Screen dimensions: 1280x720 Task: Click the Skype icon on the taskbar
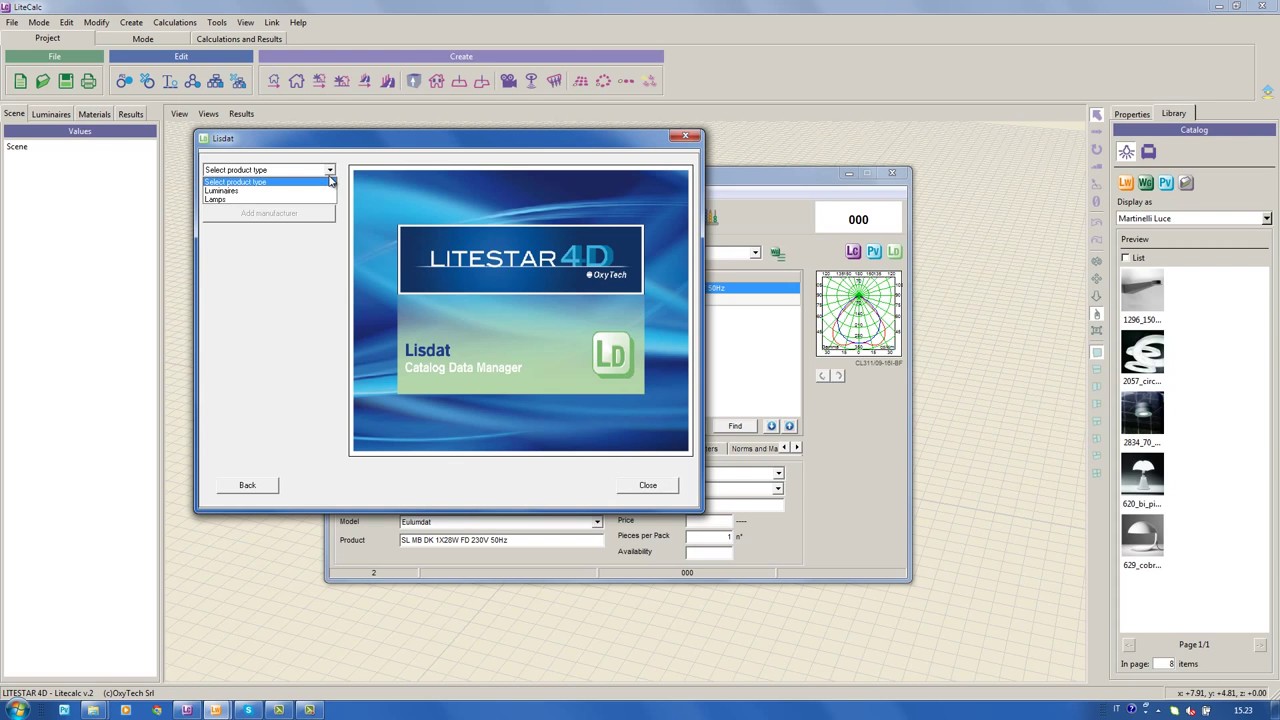(247, 710)
